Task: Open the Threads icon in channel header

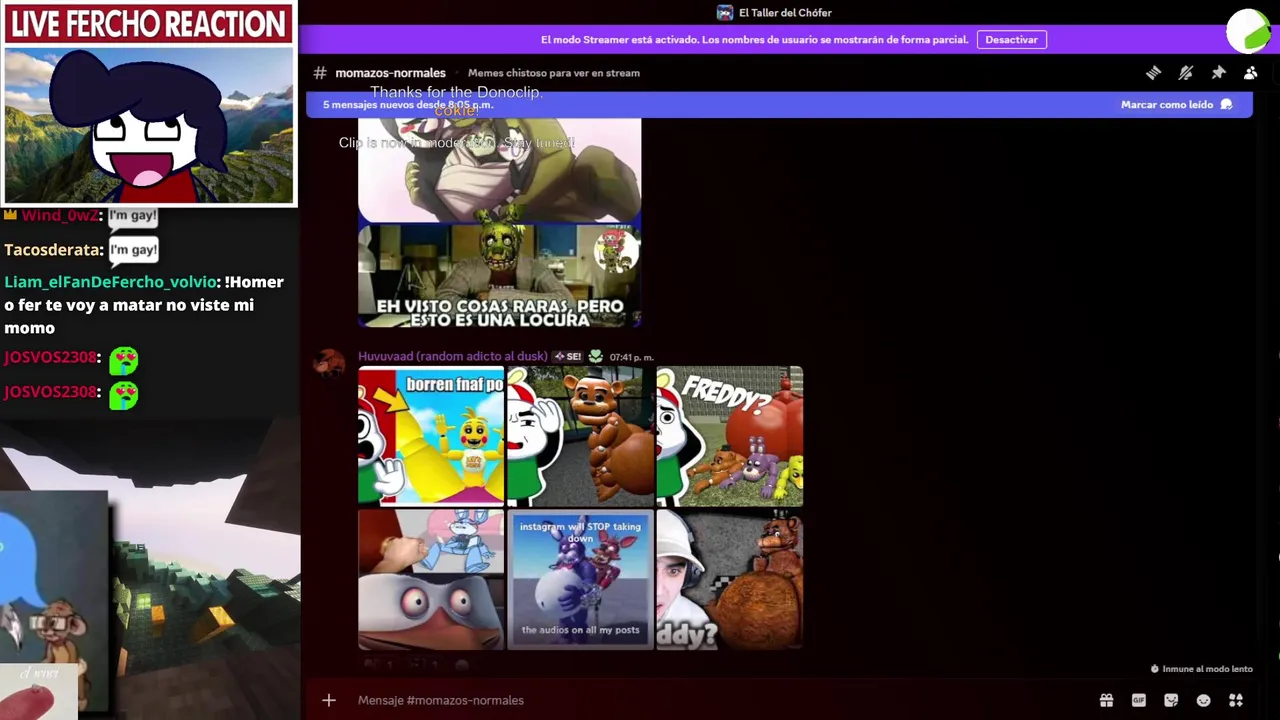Action: (1153, 73)
